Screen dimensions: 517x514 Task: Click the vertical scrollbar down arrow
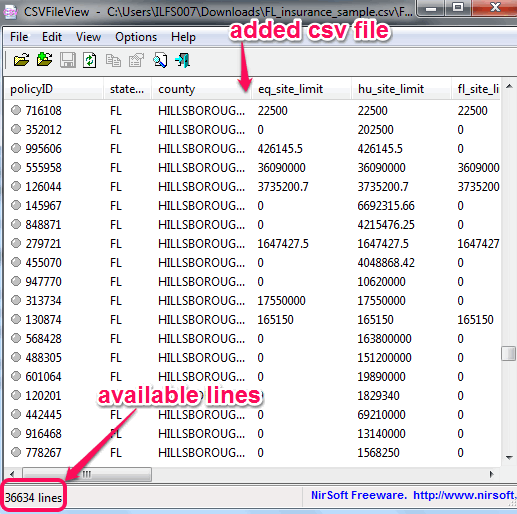(509, 457)
